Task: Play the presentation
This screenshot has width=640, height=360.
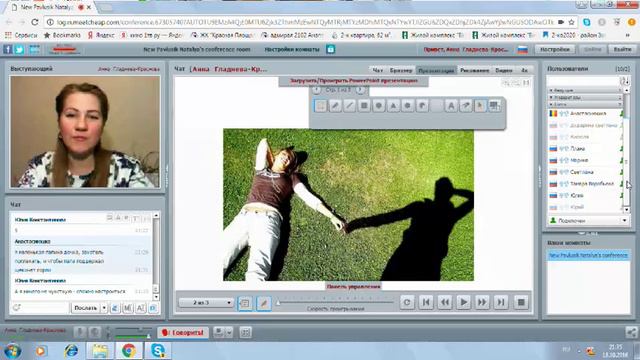Action: click(x=463, y=302)
